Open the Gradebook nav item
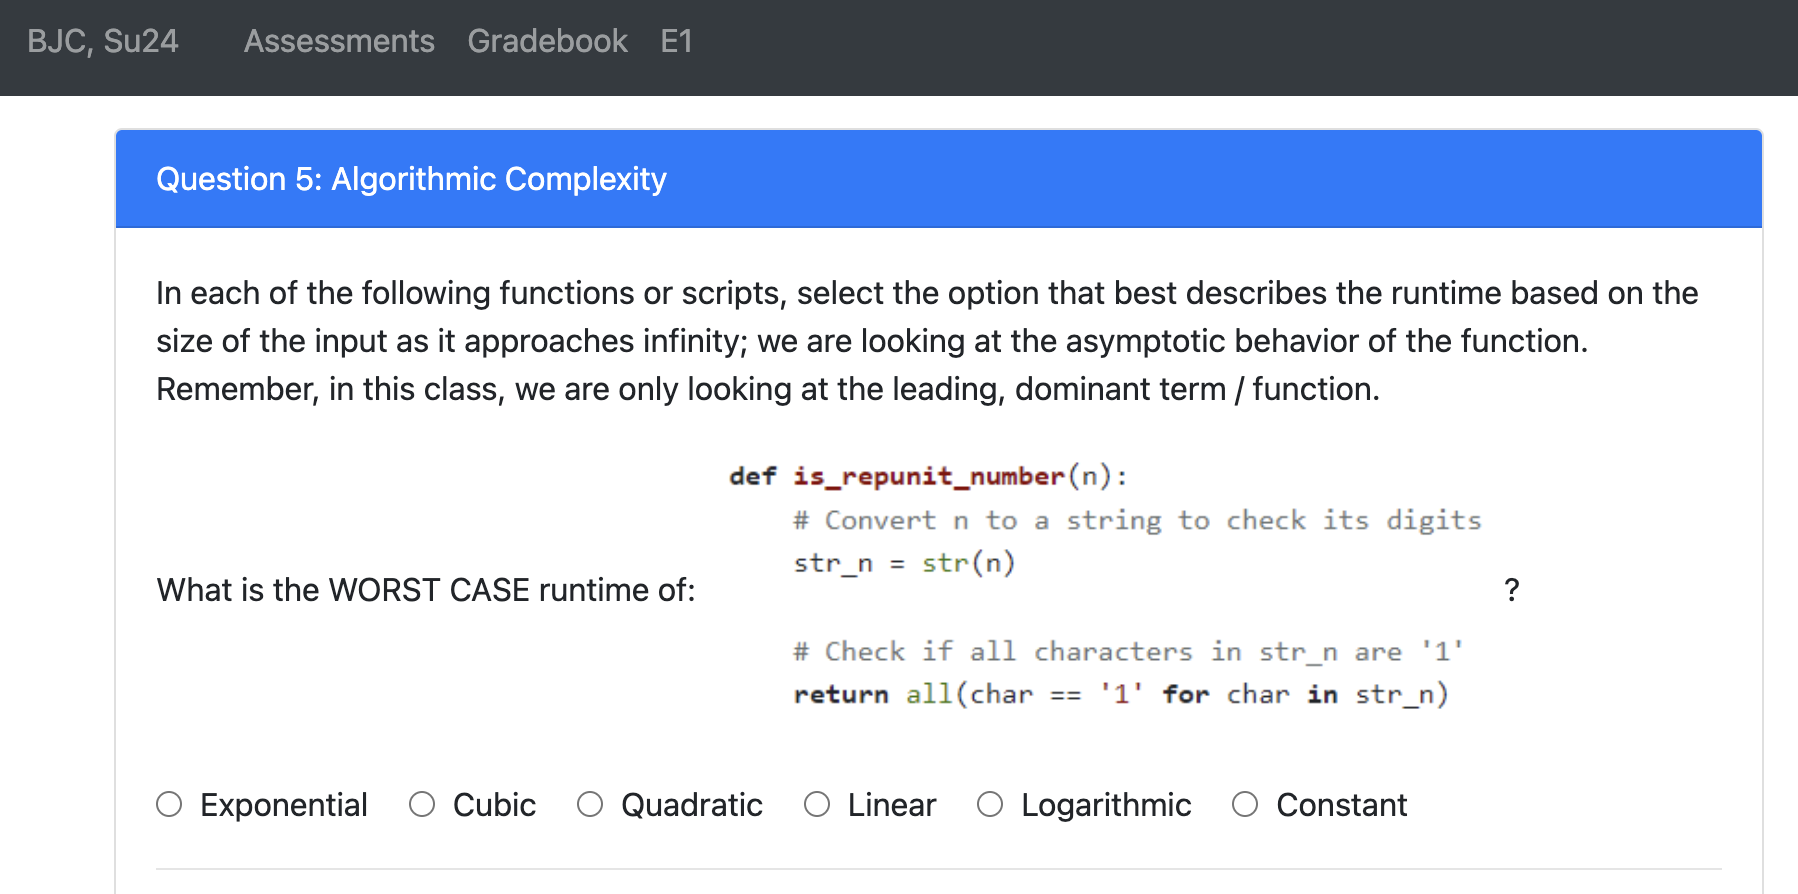This screenshot has width=1798, height=894. tap(547, 41)
